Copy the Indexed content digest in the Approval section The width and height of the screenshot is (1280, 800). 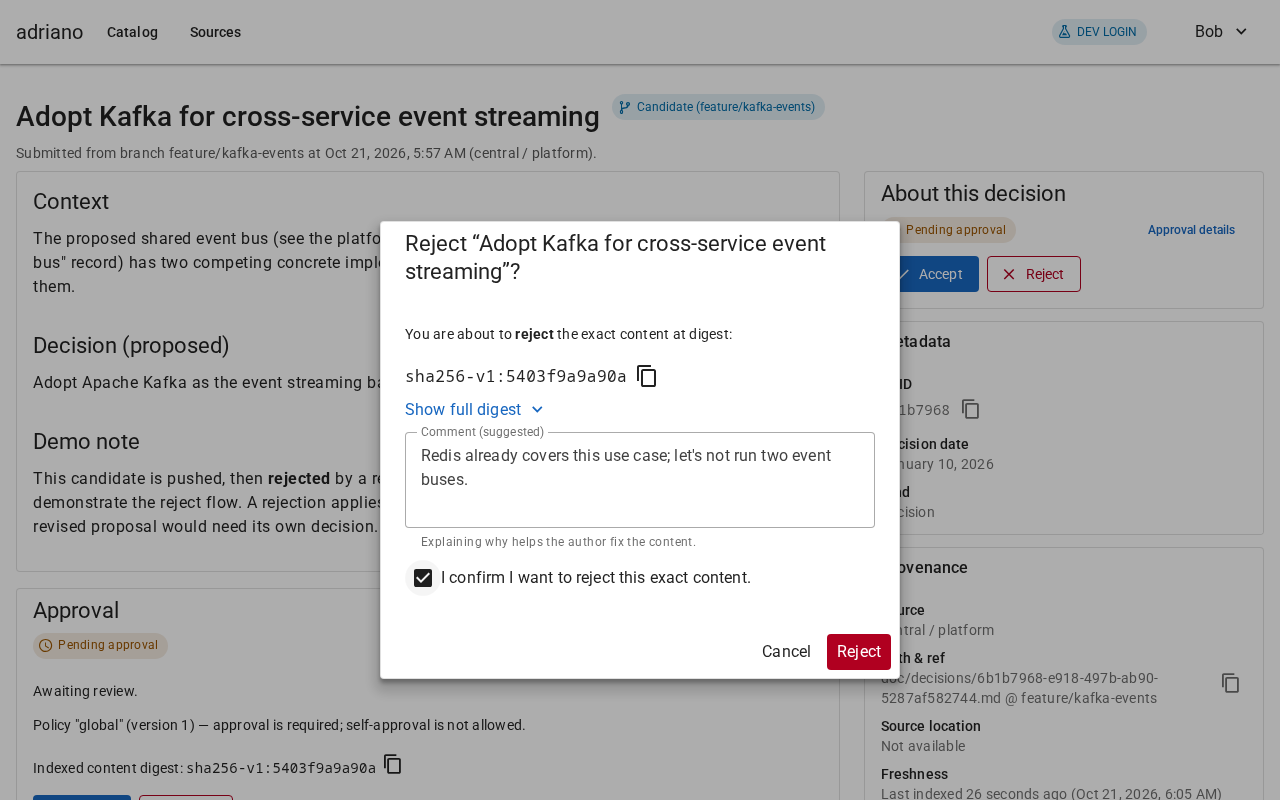pyautogui.click(x=393, y=764)
